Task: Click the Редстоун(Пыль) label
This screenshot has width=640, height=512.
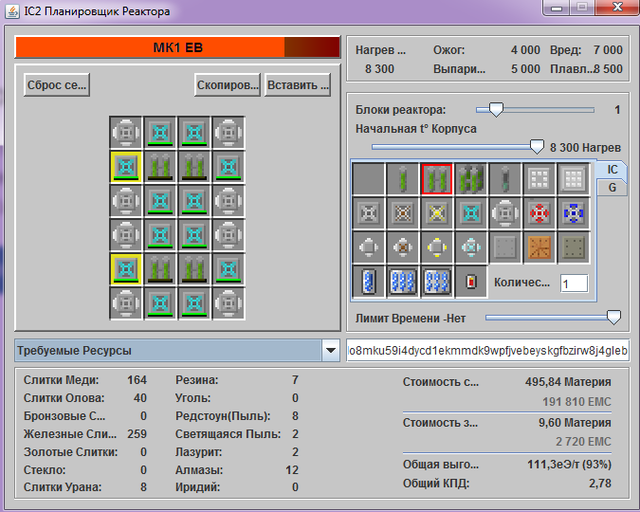Action: (x=223, y=416)
